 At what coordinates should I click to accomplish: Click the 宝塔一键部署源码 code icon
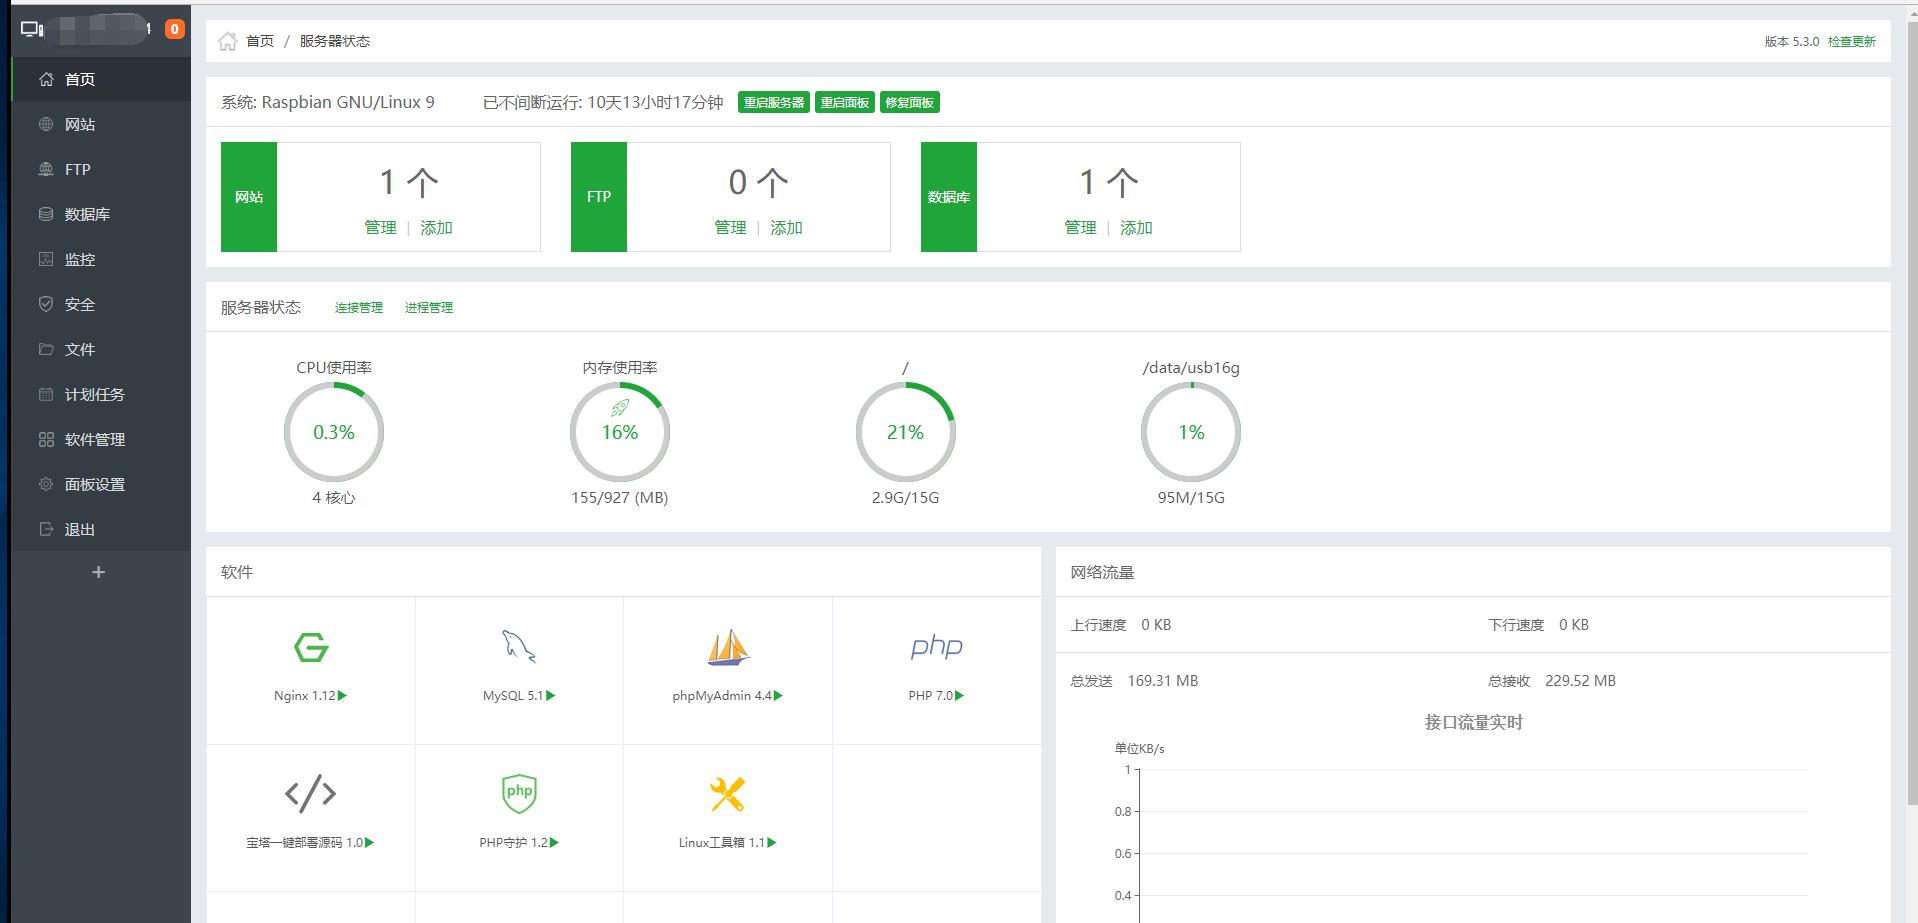pyautogui.click(x=311, y=794)
